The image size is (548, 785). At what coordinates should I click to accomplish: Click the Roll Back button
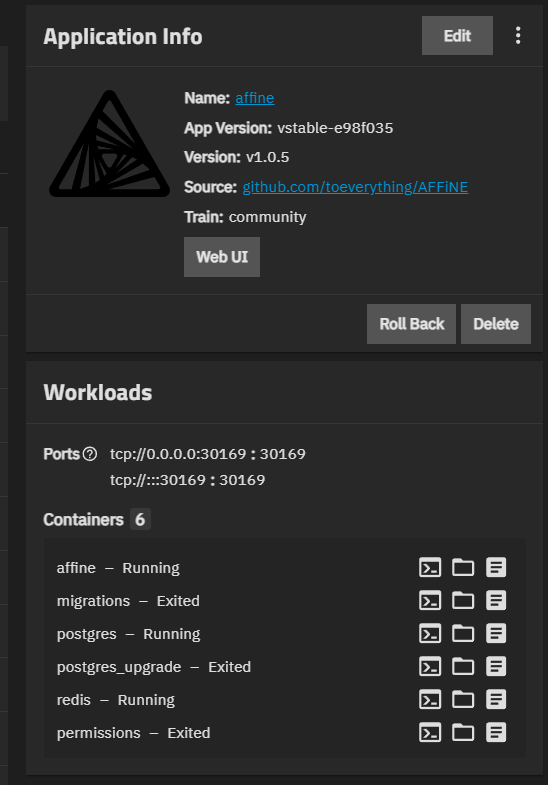pos(411,324)
